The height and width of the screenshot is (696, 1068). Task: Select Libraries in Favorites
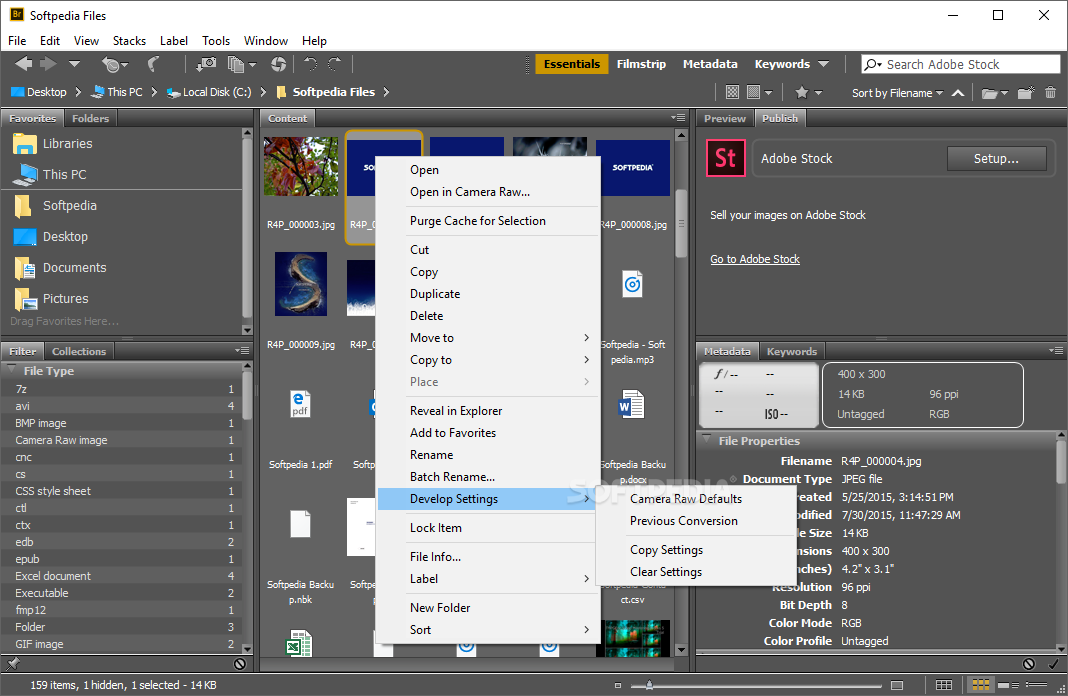pyautogui.click(x=67, y=144)
